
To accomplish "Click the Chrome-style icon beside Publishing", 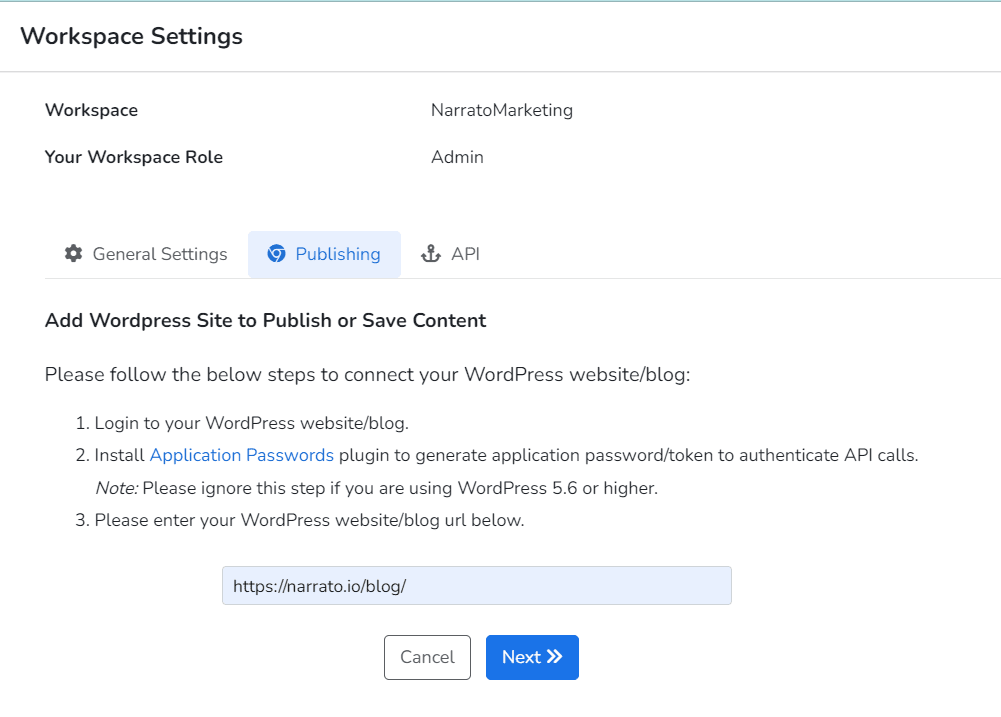I will click(276, 253).
